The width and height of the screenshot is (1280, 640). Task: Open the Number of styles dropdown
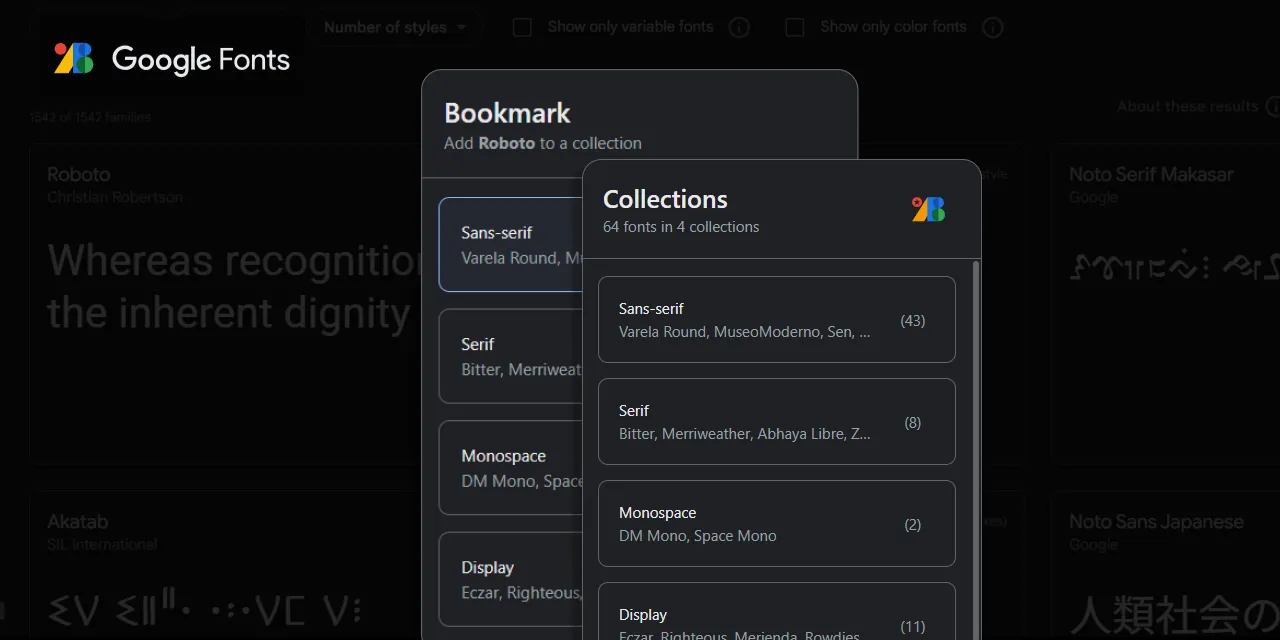[395, 27]
